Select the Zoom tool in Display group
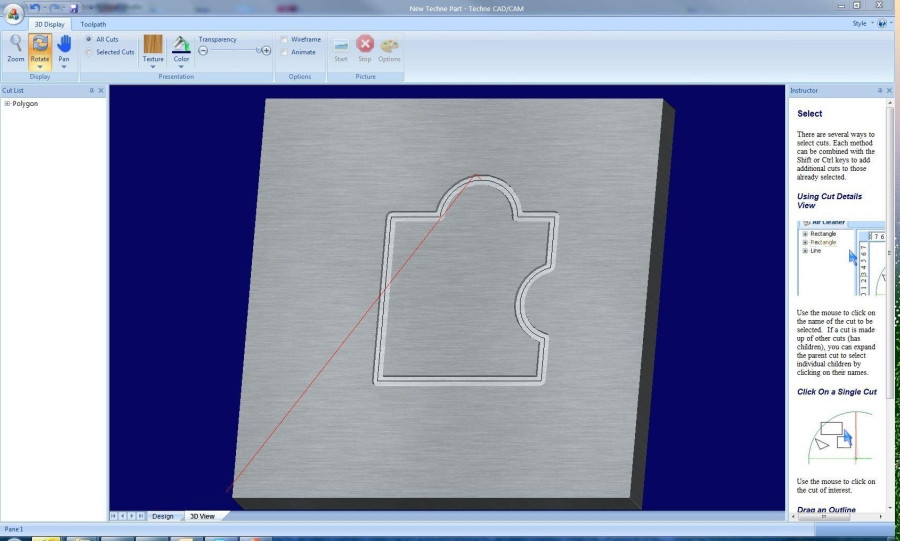The height and width of the screenshot is (541, 900). pyautogui.click(x=15, y=48)
